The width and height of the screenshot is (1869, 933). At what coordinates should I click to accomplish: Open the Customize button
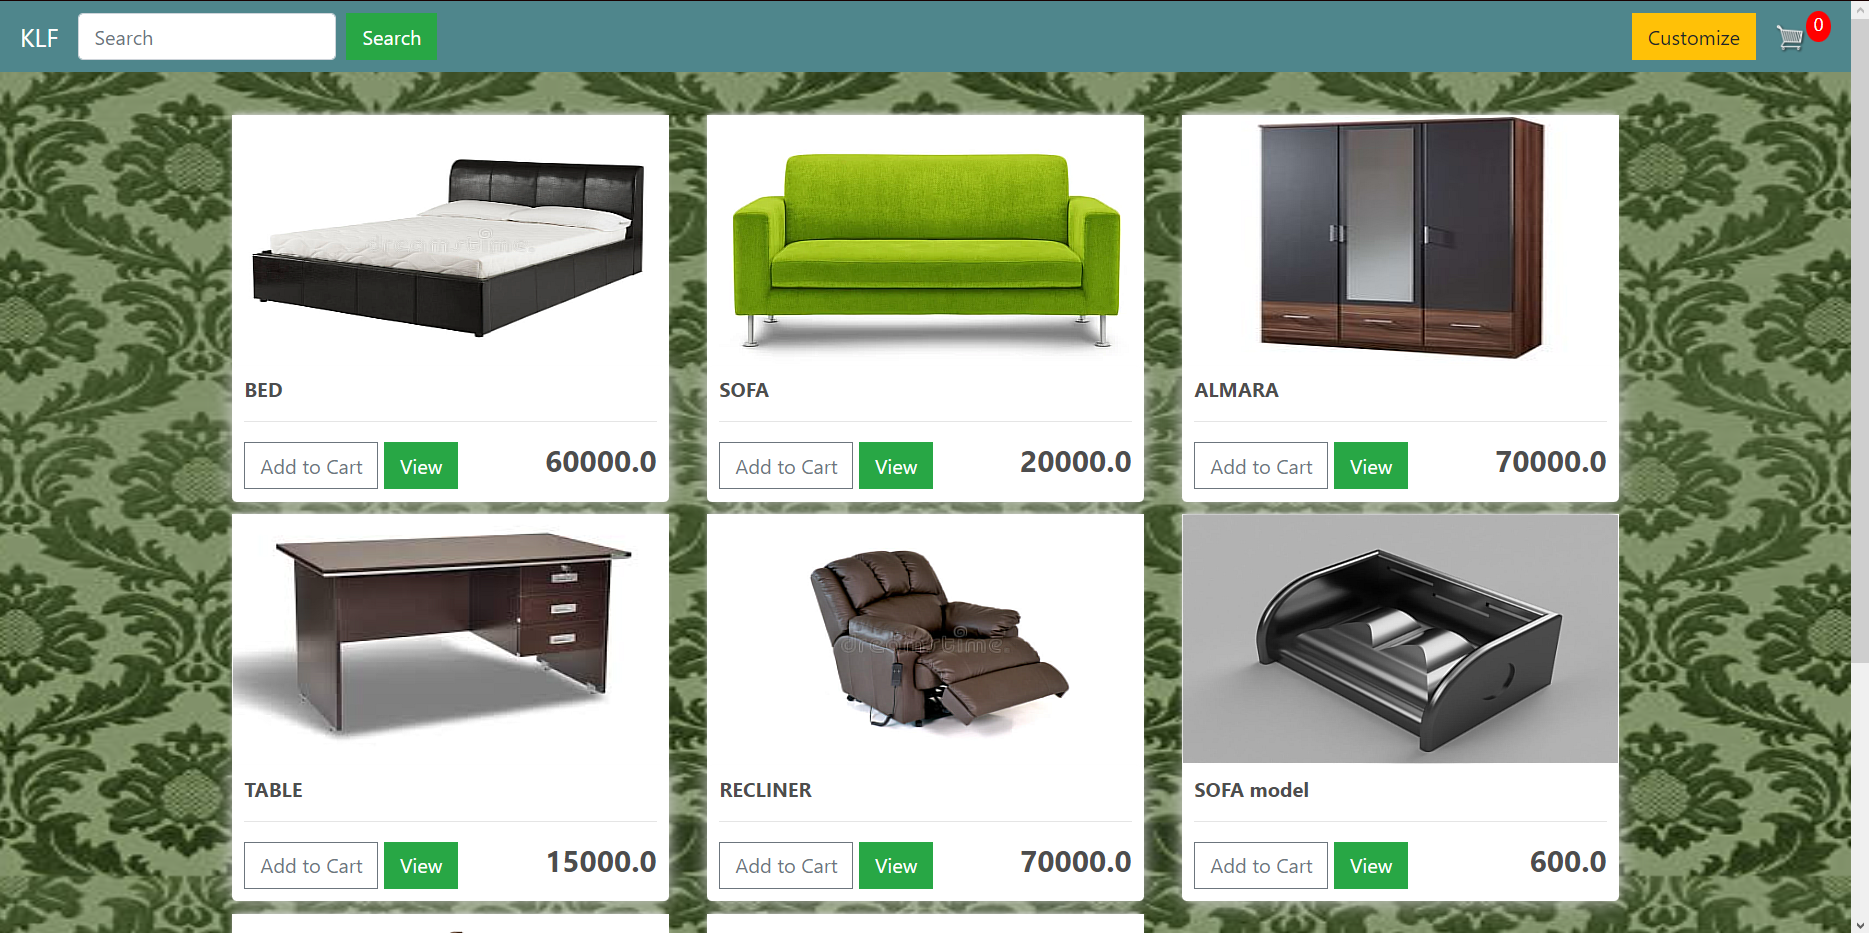click(x=1693, y=37)
